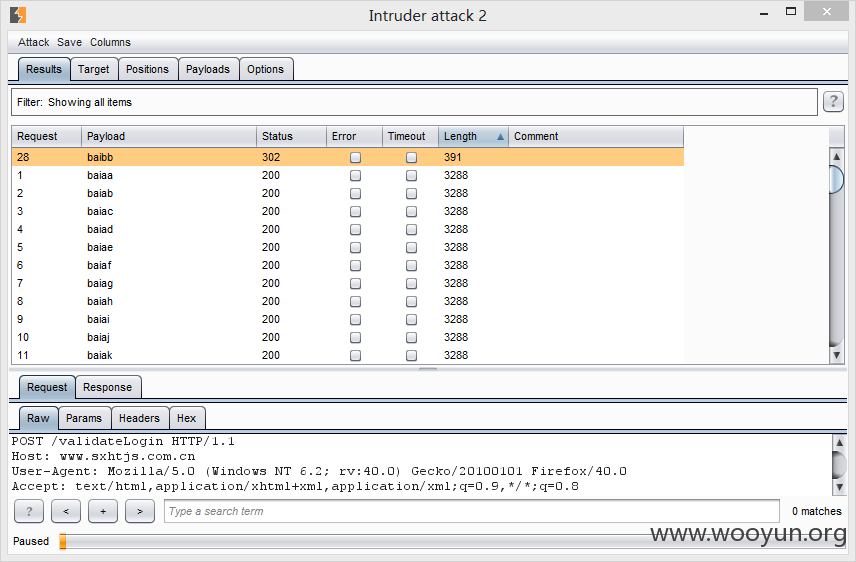The height and width of the screenshot is (562, 856).
Task: Click results table scroll down arrow
Action: [x=836, y=355]
